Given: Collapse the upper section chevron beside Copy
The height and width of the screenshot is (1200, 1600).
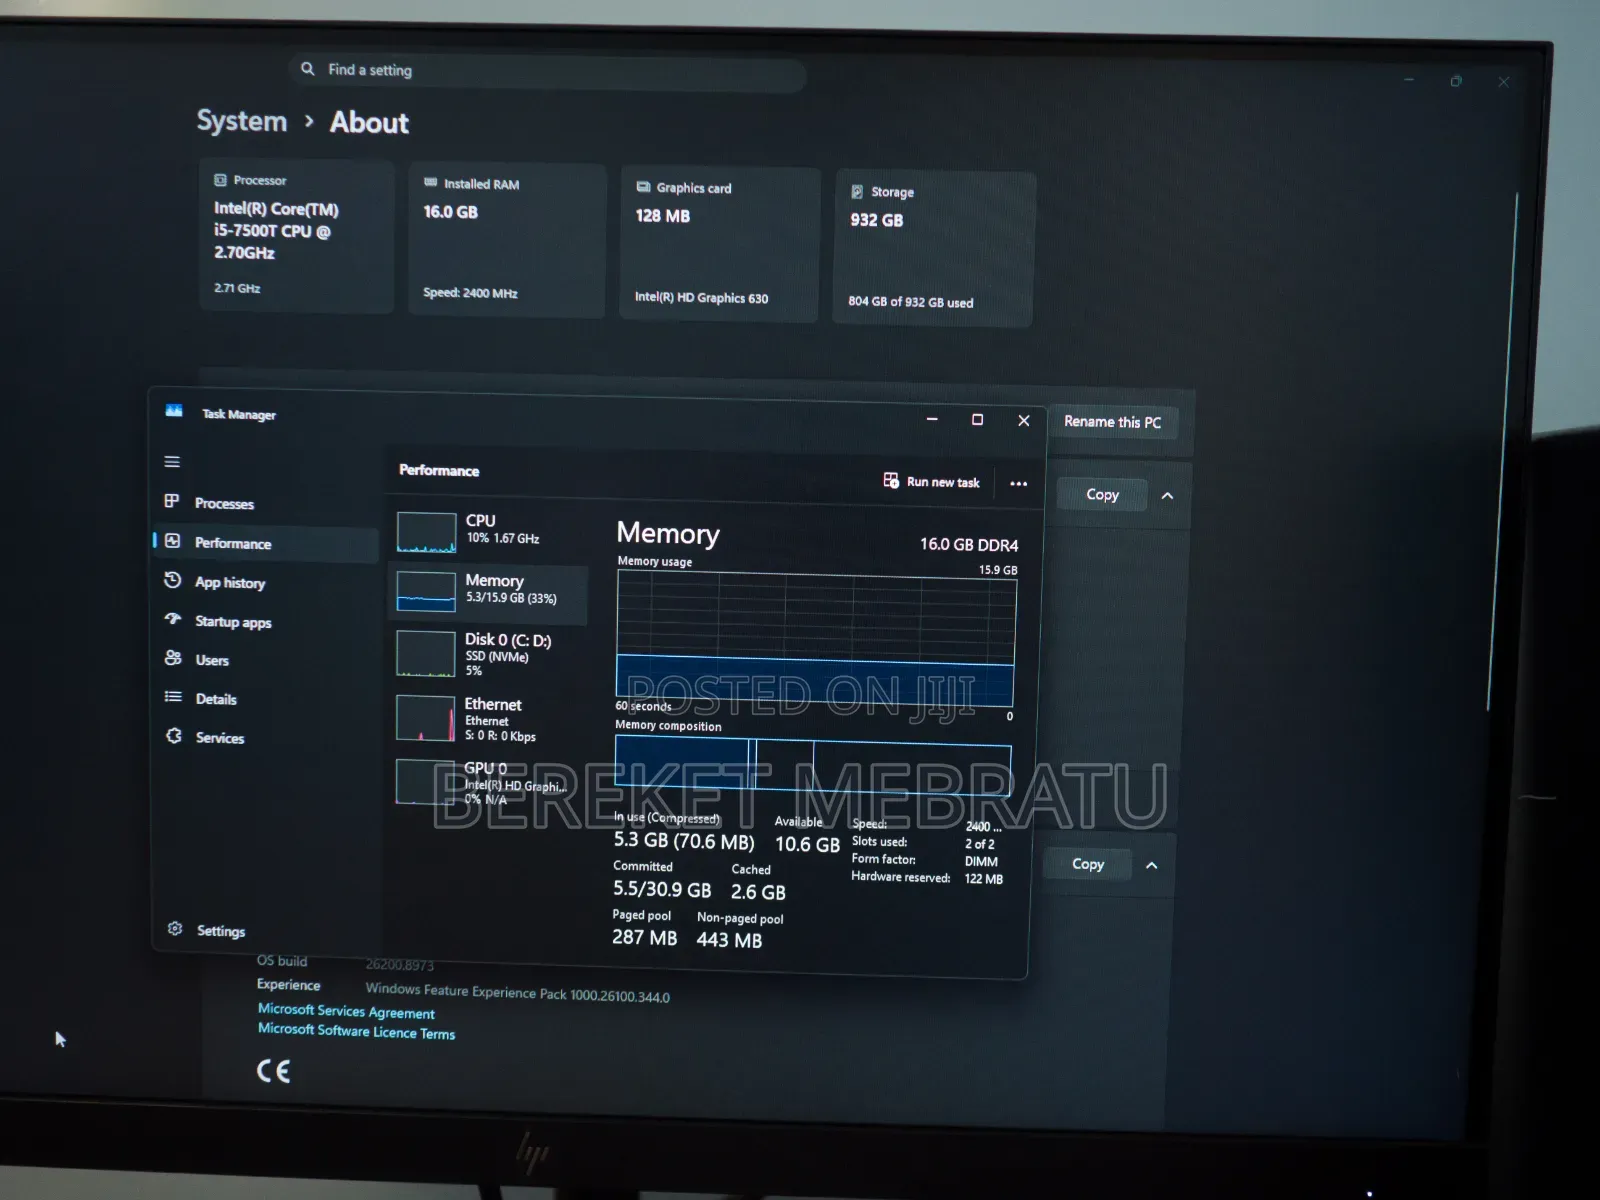Looking at the screenshot, I should (x=1167, y=496).
